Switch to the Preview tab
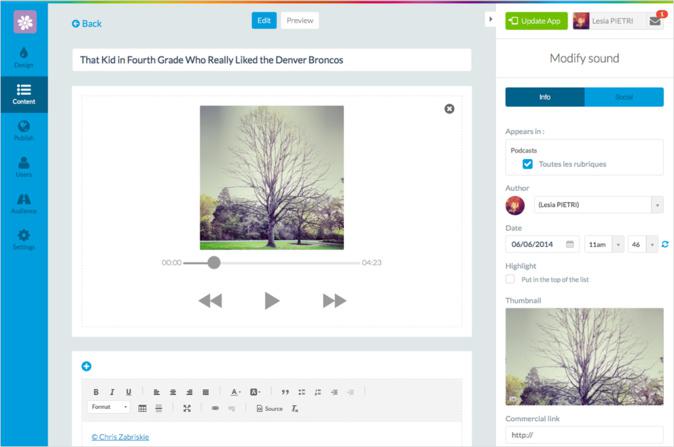 [299, 20]
